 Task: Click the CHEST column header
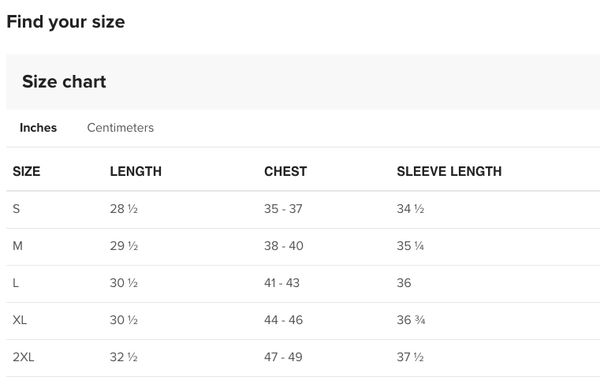coord(285,171)
